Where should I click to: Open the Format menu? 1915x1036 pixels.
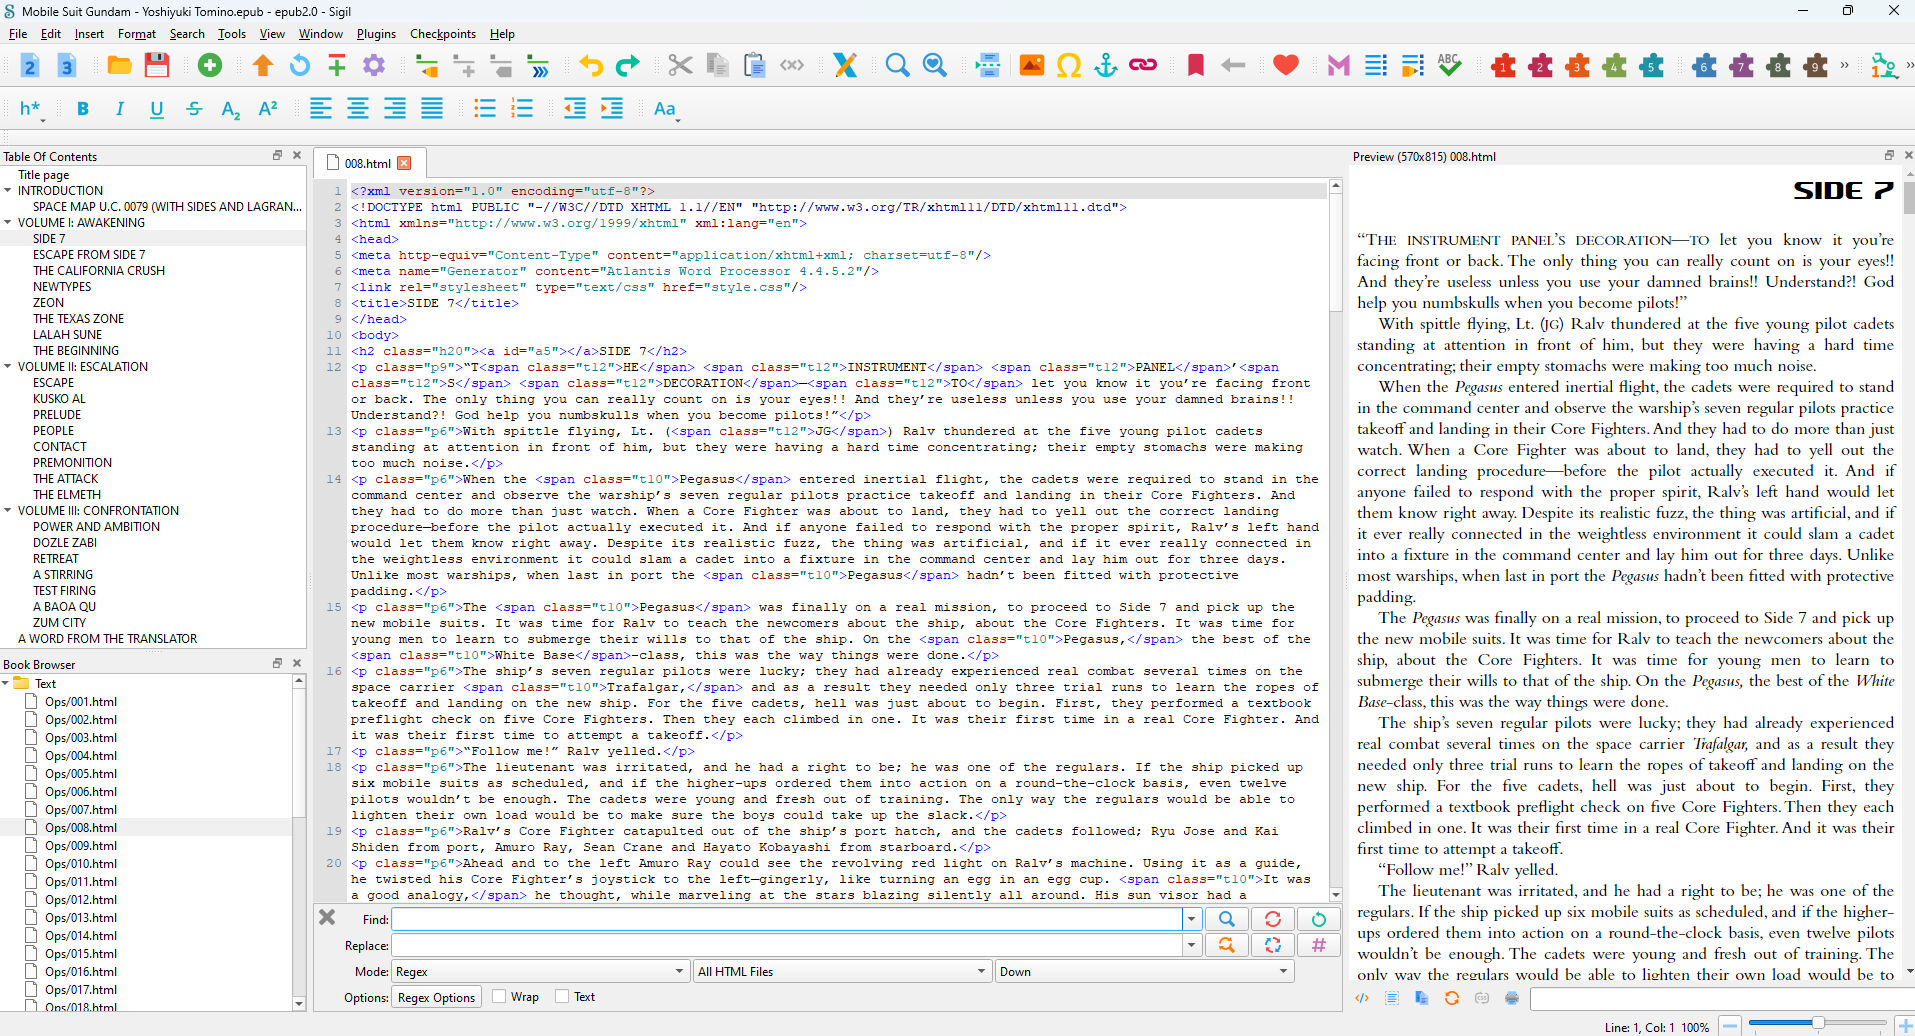coord(137,34)
